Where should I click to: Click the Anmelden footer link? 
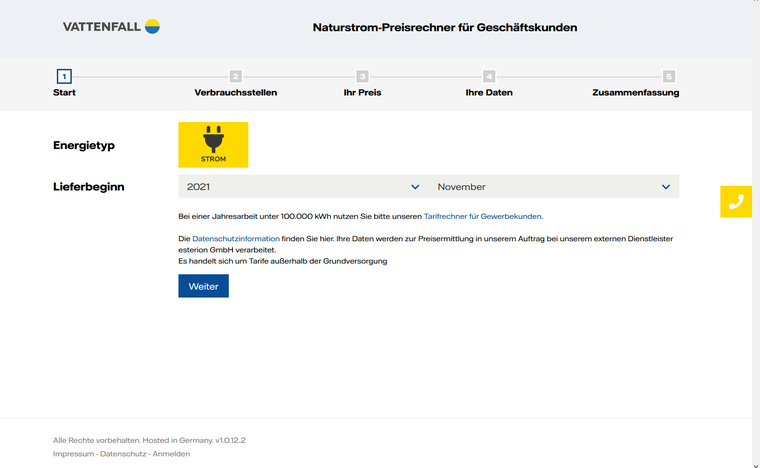point(171,454)
